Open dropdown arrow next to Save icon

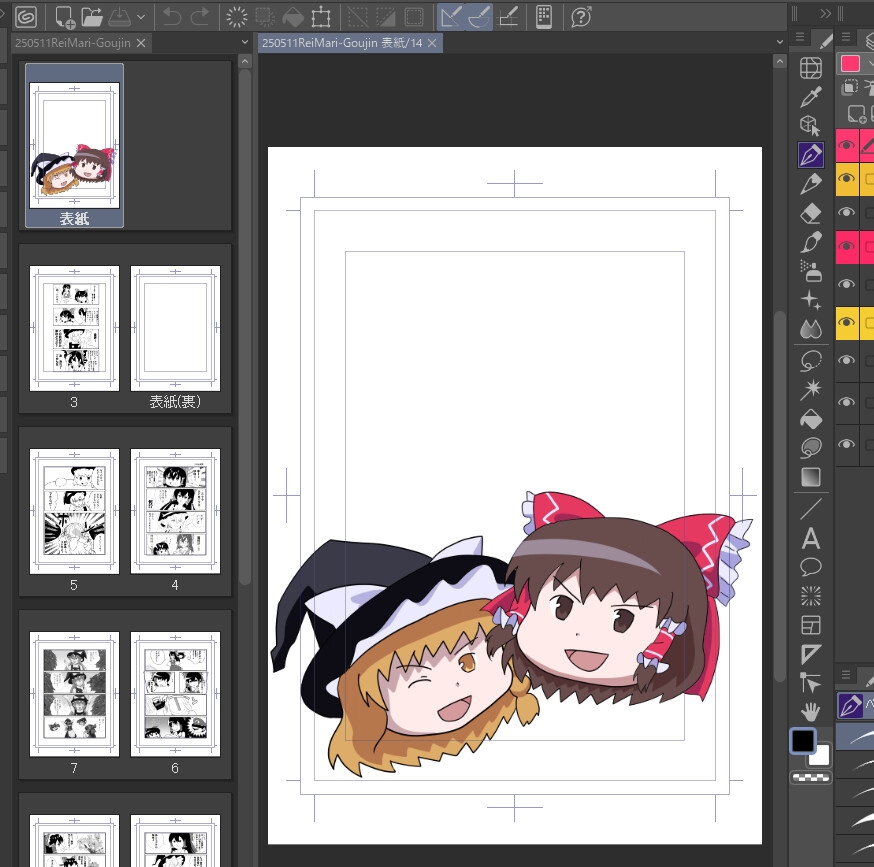pyautogui.click(x=141, y=17)
